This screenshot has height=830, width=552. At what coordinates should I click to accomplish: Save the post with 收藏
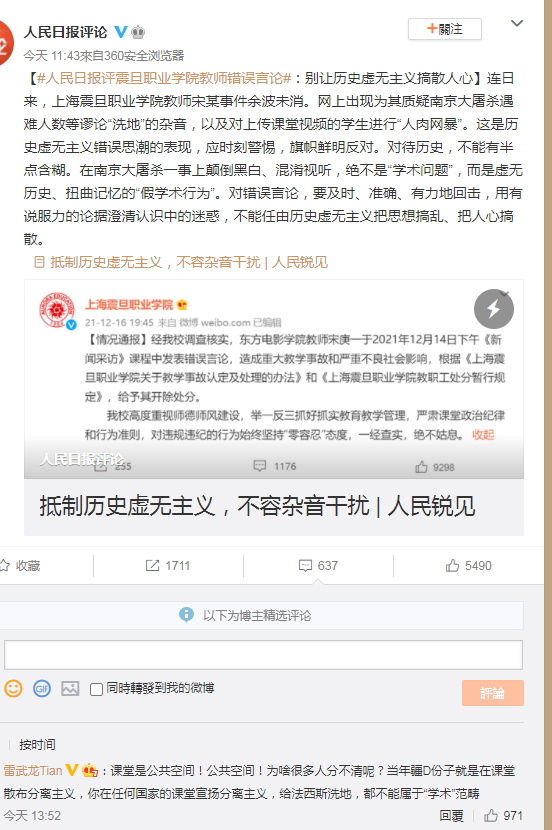coord(21,565)
